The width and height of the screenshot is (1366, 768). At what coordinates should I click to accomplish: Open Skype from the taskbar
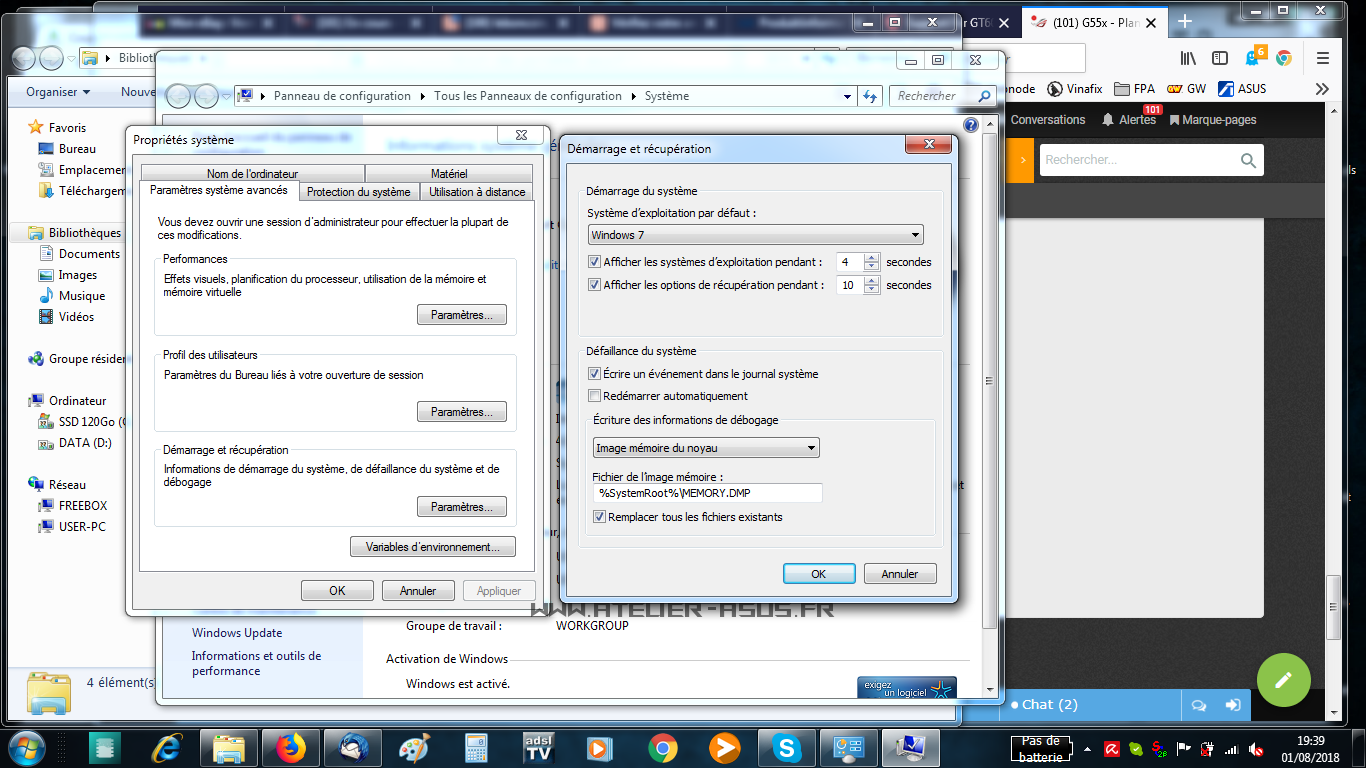tap(786, 748)
